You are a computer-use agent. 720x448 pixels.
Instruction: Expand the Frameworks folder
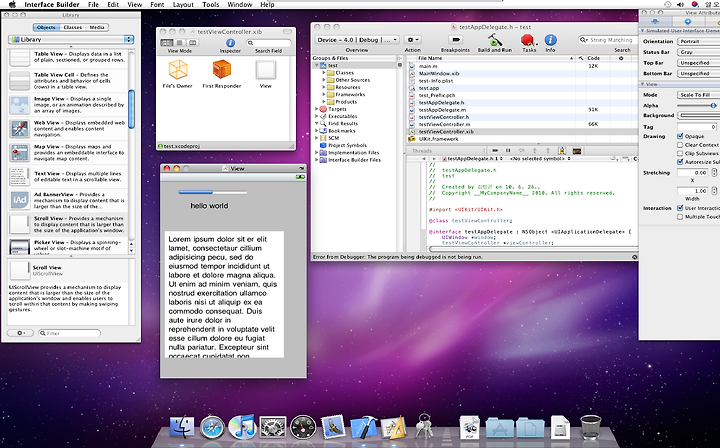click(324, 95)
